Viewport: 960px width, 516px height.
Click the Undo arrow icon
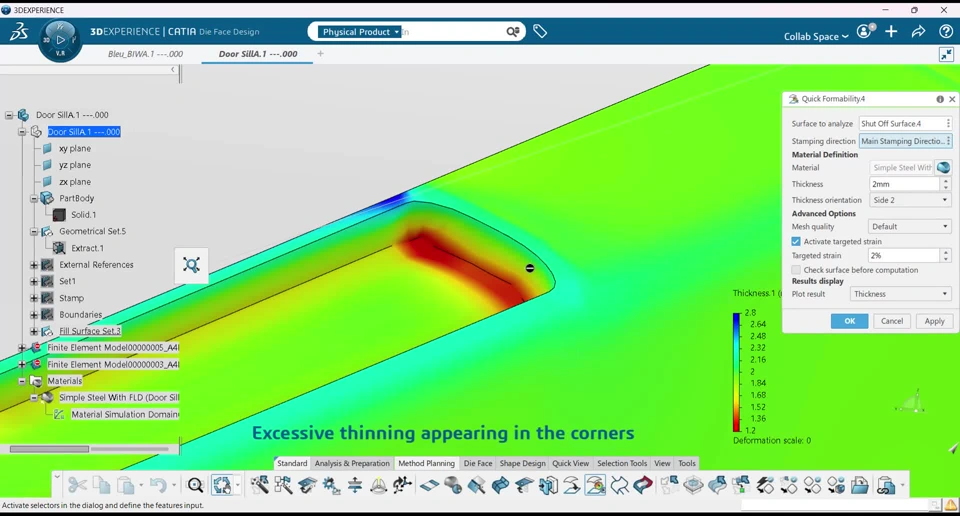tap(158, 485)
